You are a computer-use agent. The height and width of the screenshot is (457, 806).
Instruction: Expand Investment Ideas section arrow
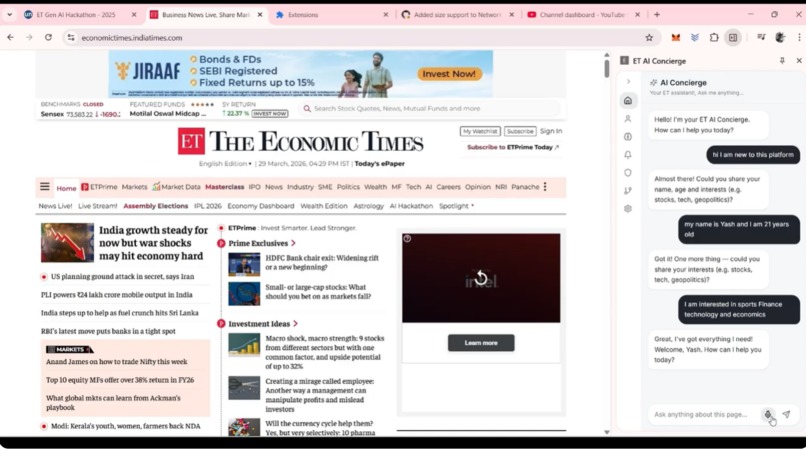(295, 324)
